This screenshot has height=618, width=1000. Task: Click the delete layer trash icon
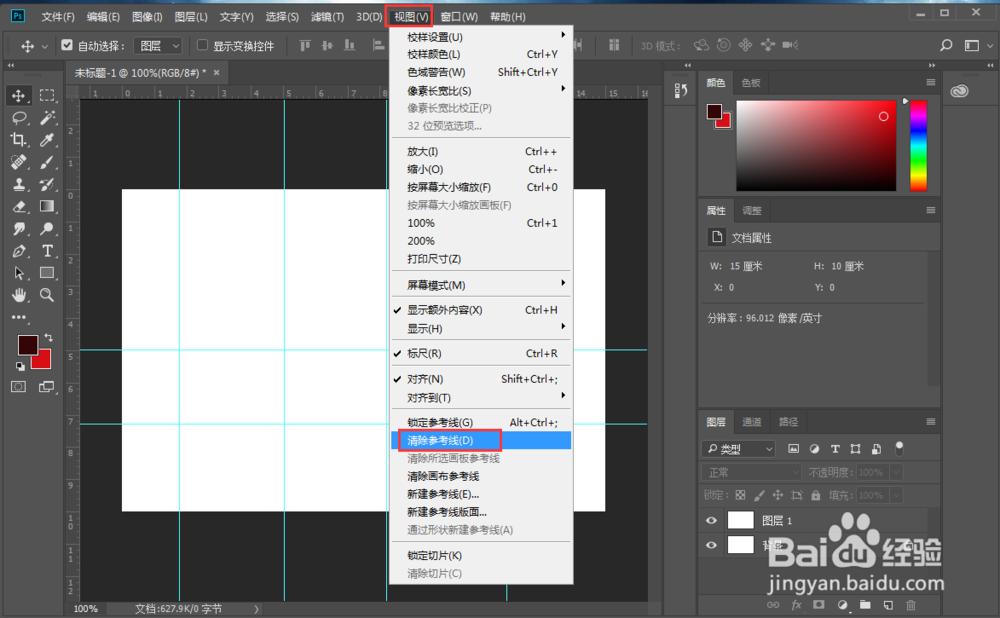tap(911, 605)
